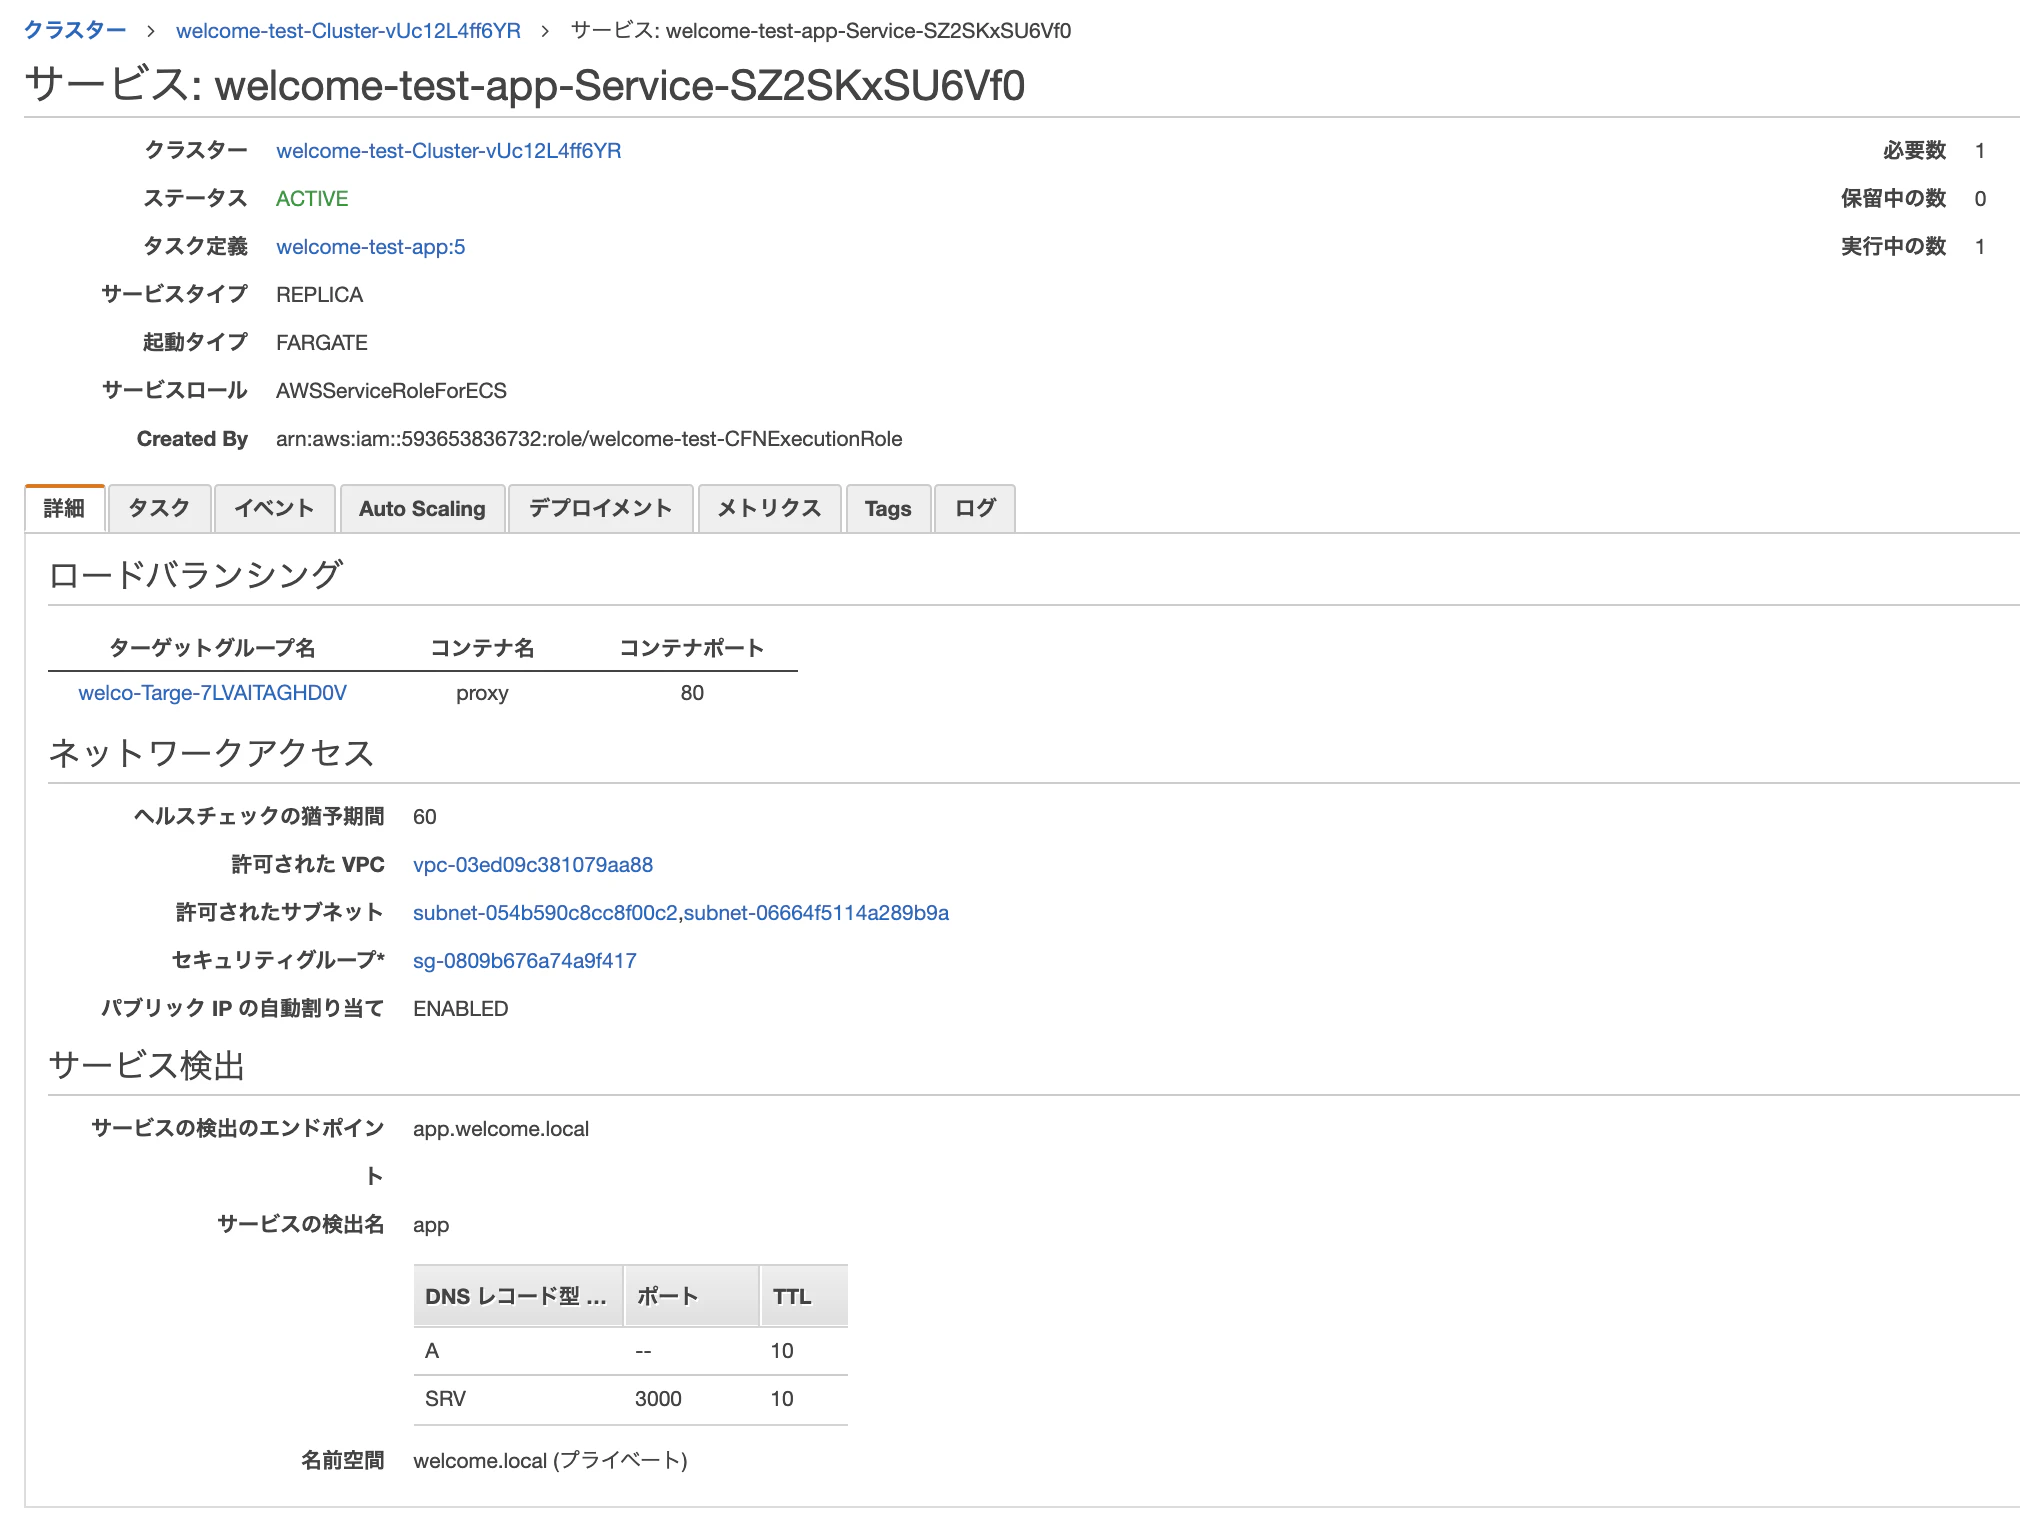Show the メトリクス tab
The width and height of the screenshot is (2020, 1530).
click(x=769, y=508)
